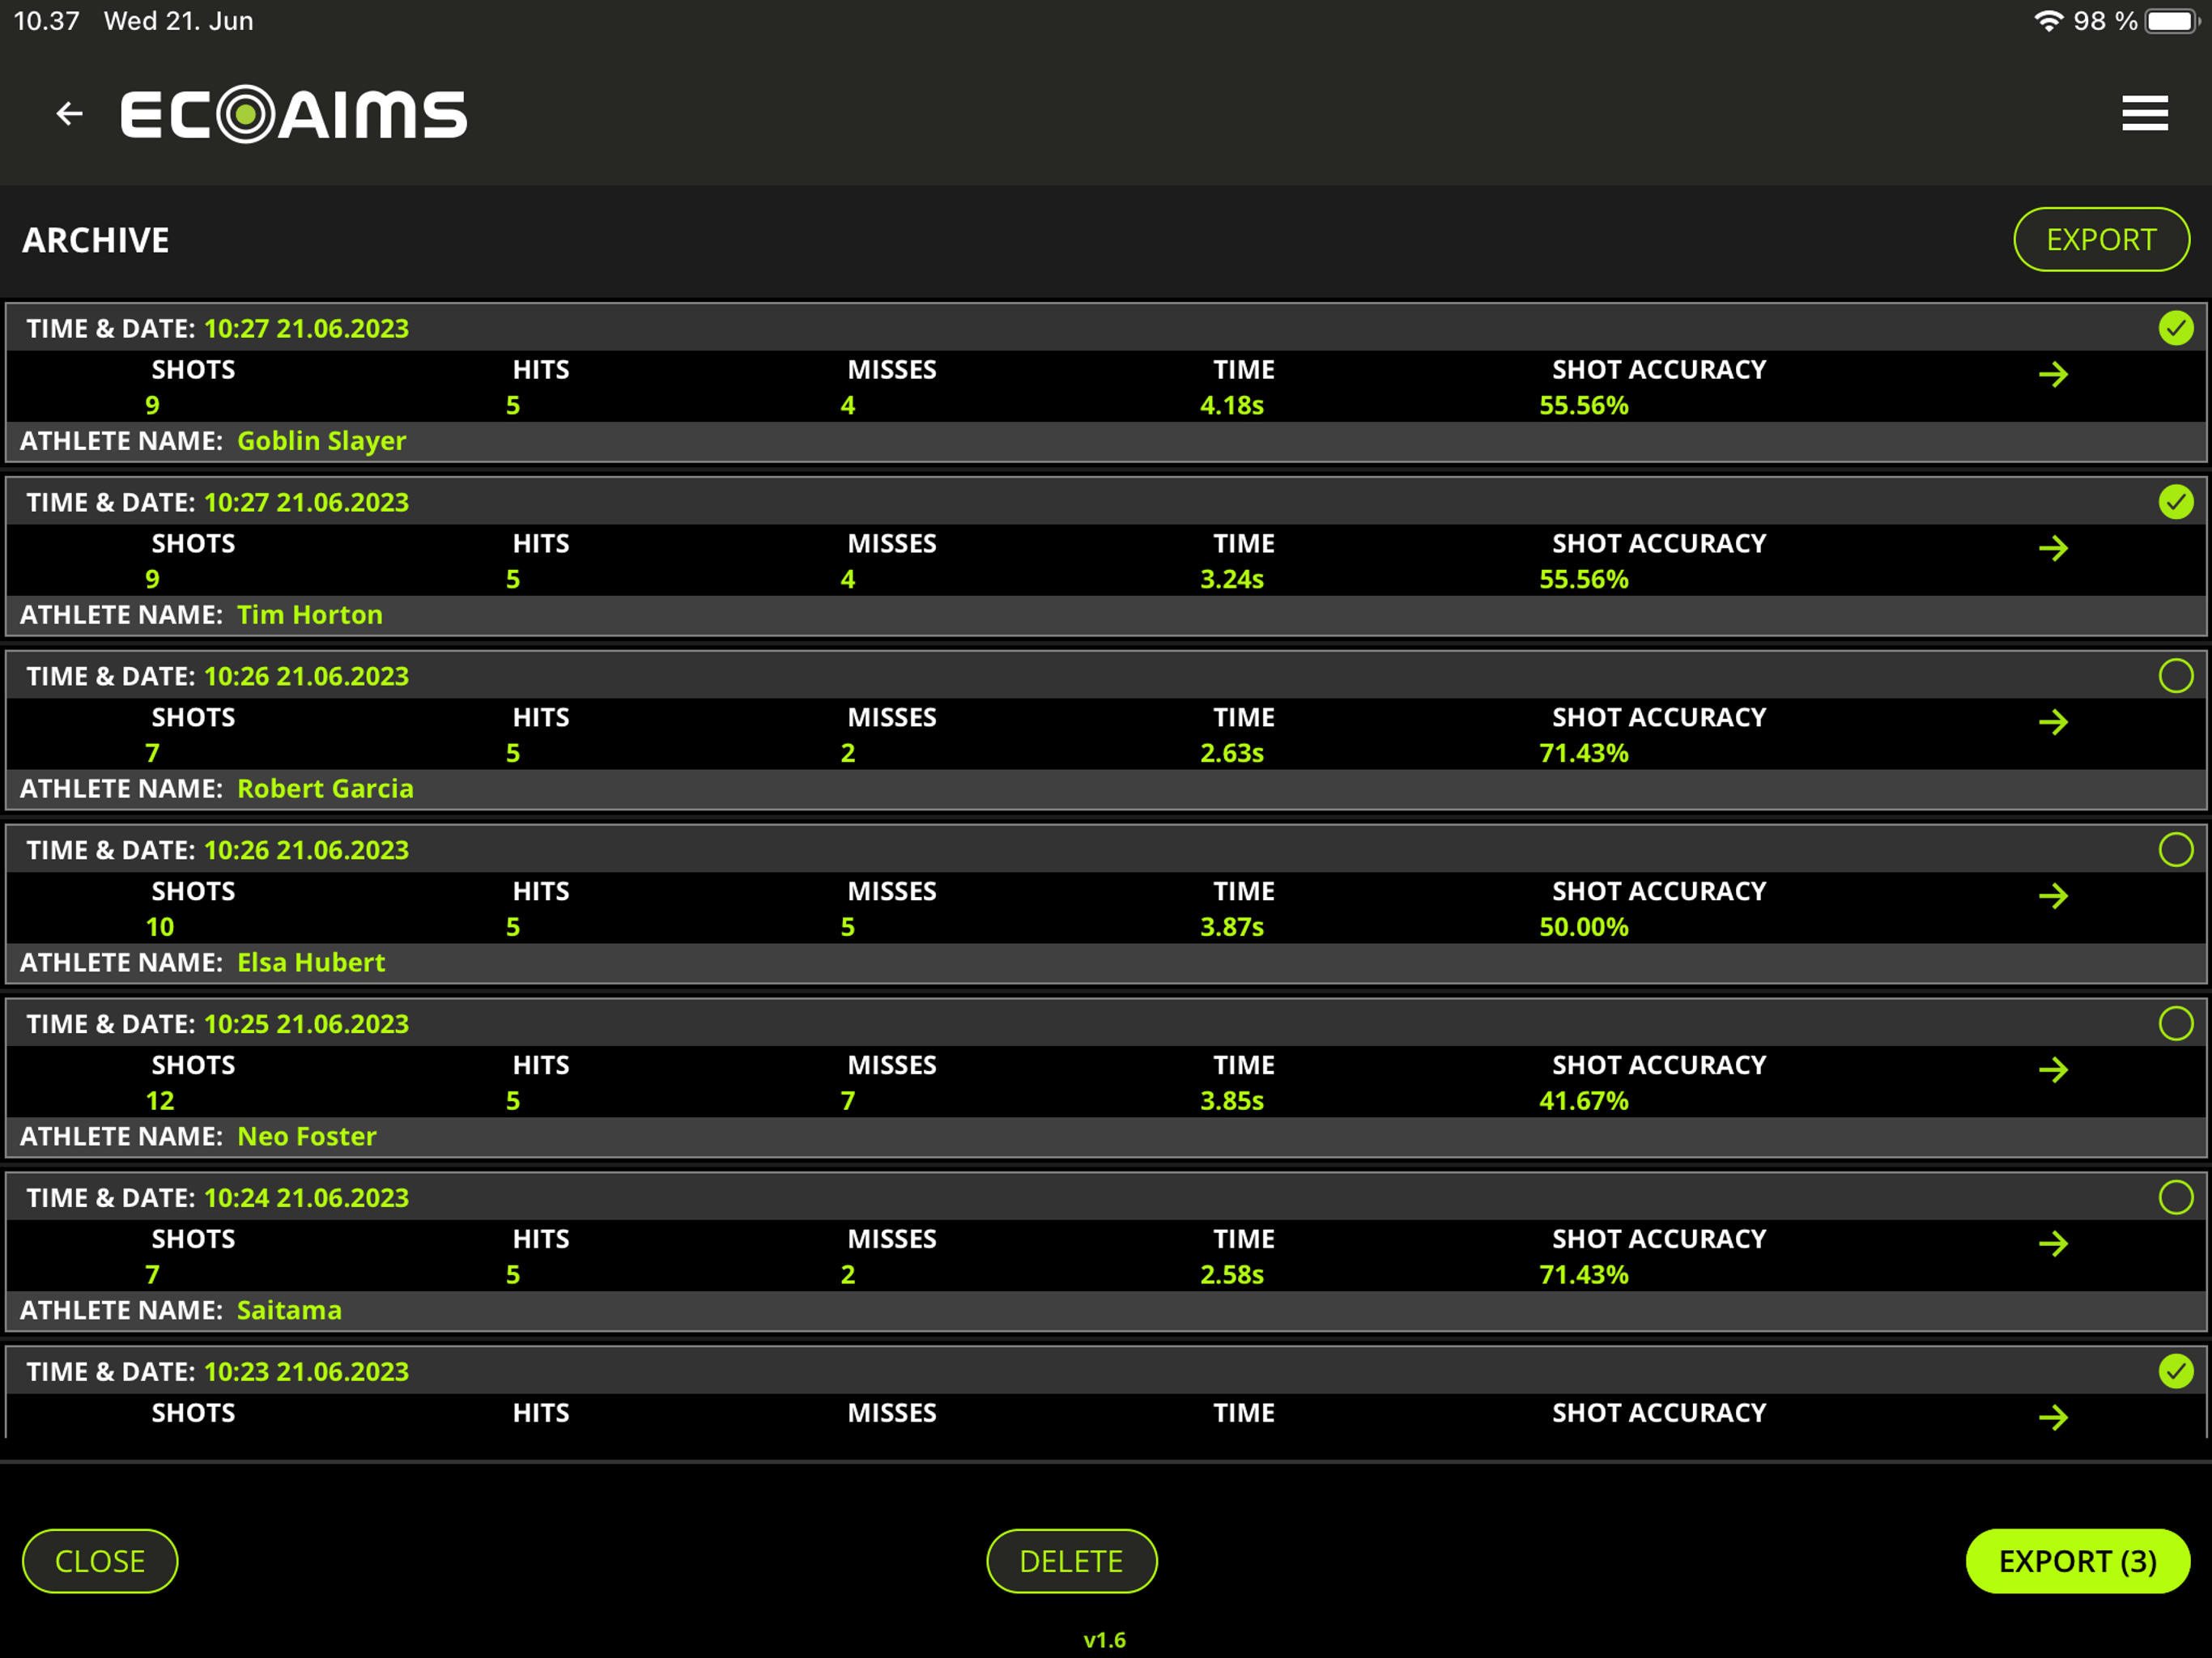Click athlete name Goblin Slayer
The image size is (2212, 1658).
pos(321,441)
